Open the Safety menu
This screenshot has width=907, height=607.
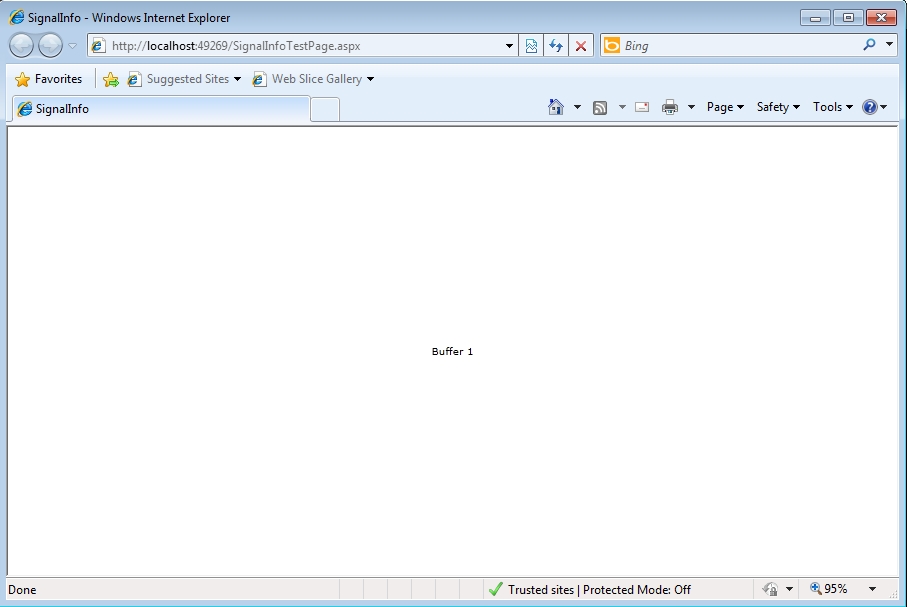(777, 107)
